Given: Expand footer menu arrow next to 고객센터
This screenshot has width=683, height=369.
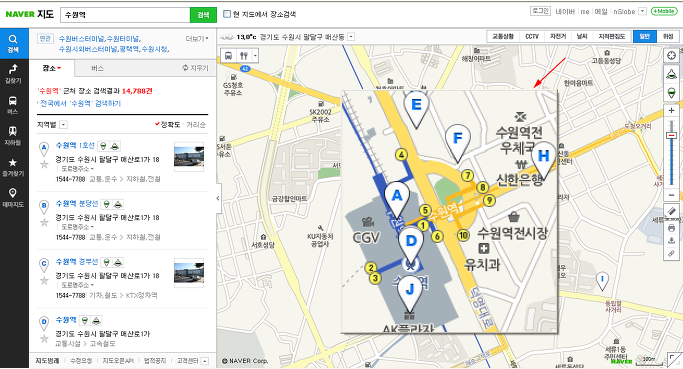Looking at the screenshot, I should point(205,361).
